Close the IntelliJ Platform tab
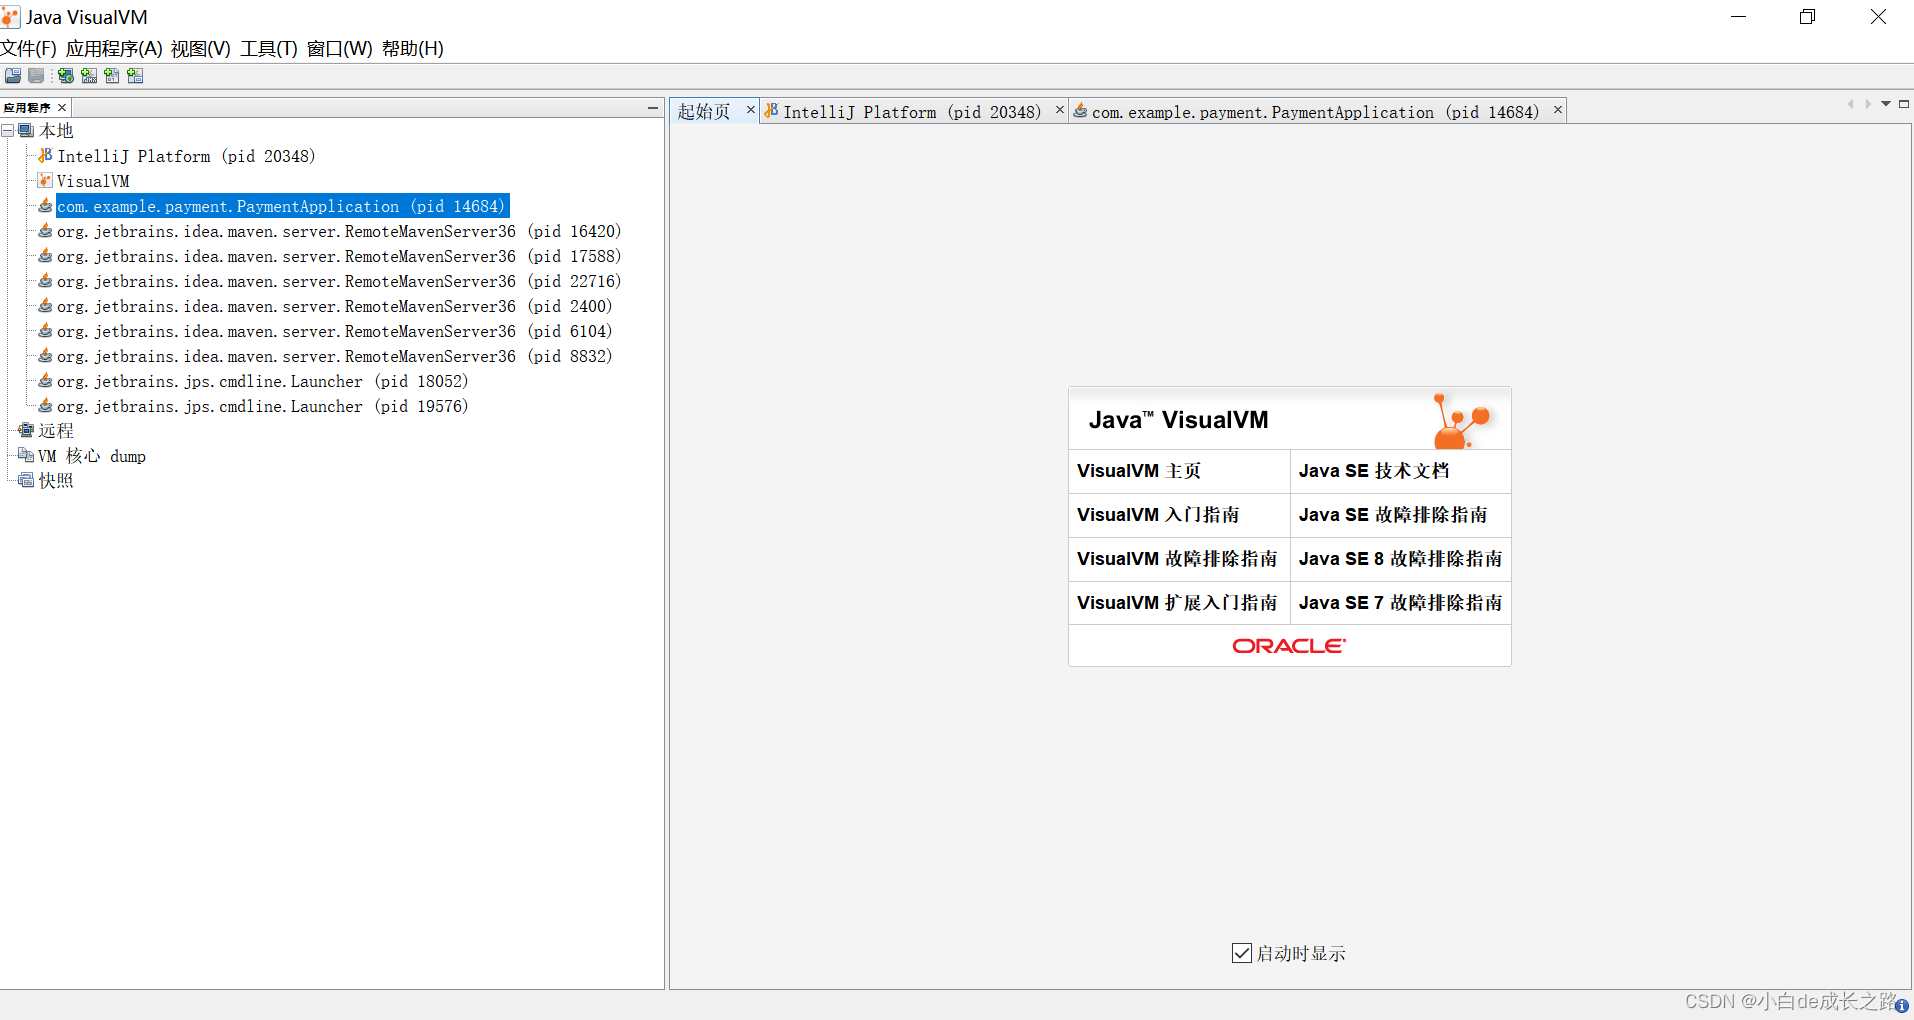 pos(1060,110)
